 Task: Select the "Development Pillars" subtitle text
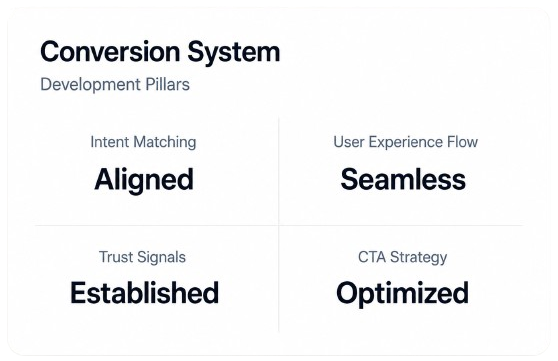(x=115, y=85)
